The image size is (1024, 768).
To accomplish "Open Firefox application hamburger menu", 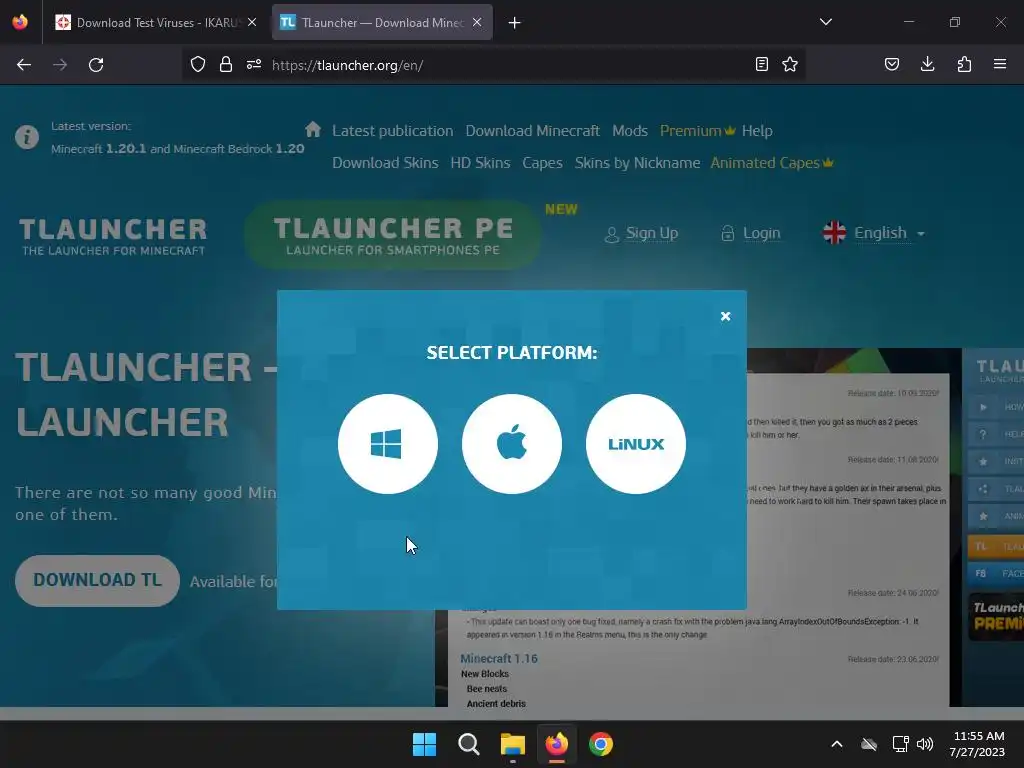I will (x=1000, y=65).
